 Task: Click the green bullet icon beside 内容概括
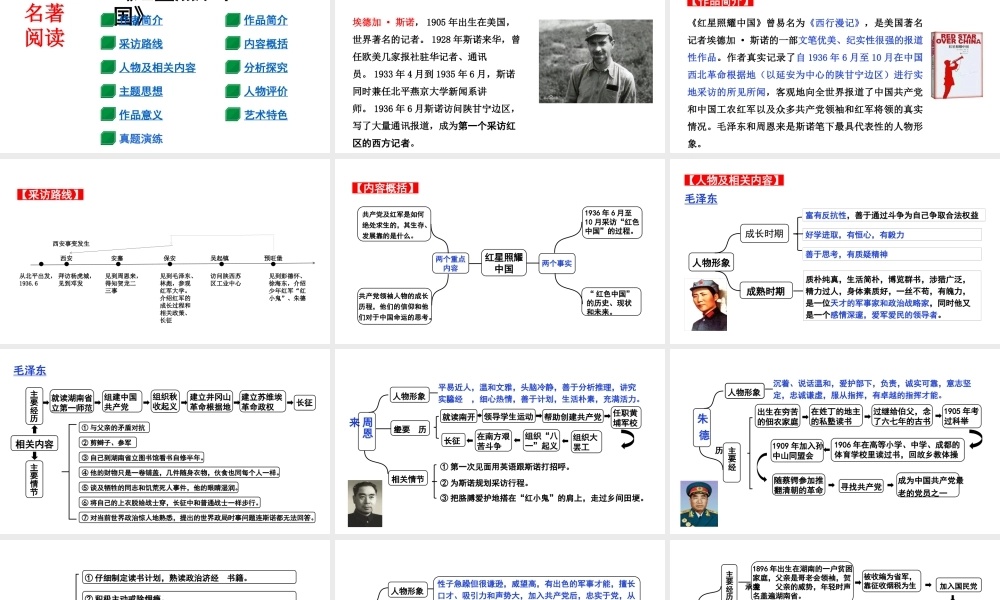[233, 43]
